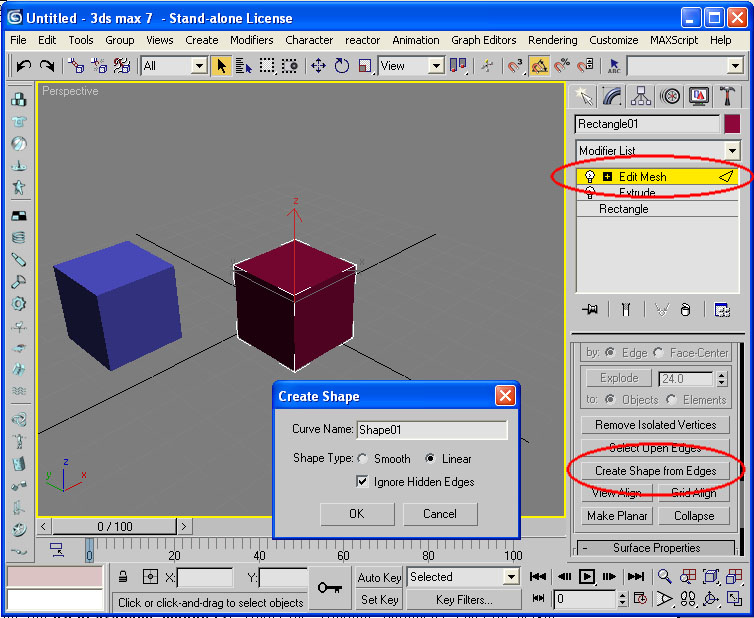The width and height of the screenshot is (754, 618).
Task: Select the Edge radio button
Action: pyautogui.click(x=610, y=353)
